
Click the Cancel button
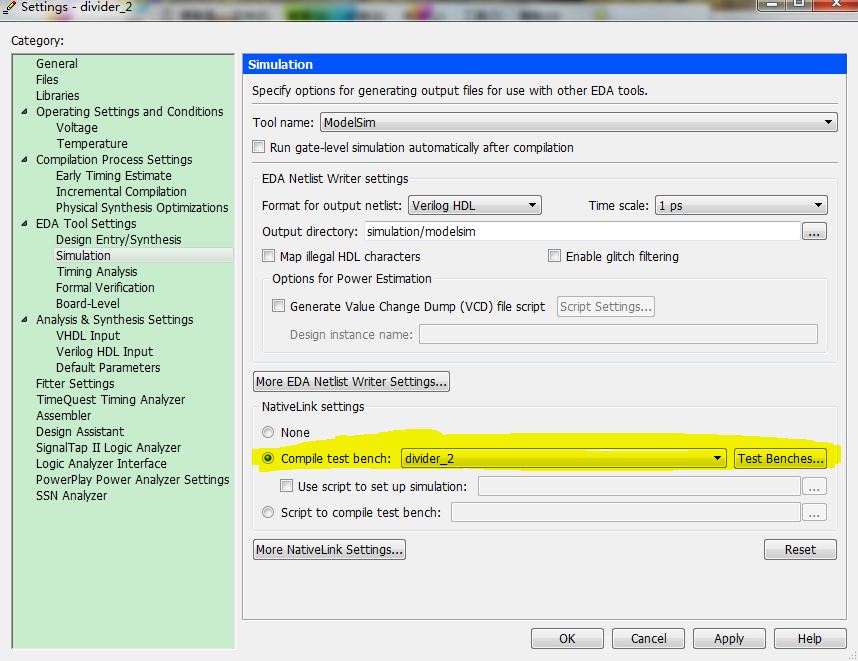click(648, 639)
